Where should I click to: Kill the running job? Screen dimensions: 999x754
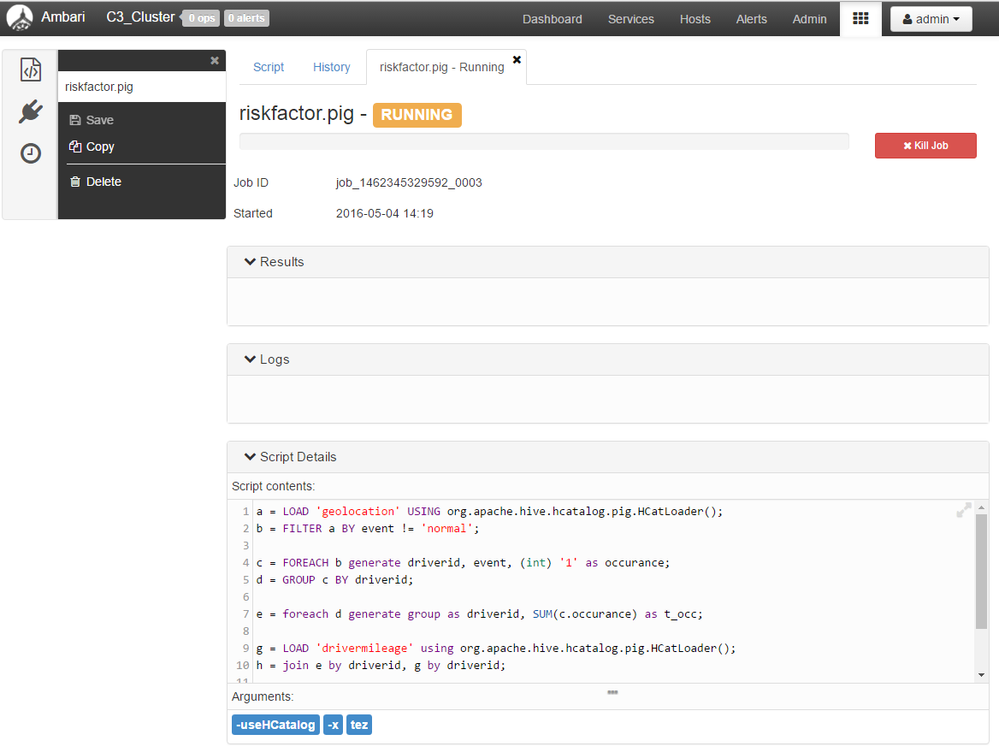point(925,145)
